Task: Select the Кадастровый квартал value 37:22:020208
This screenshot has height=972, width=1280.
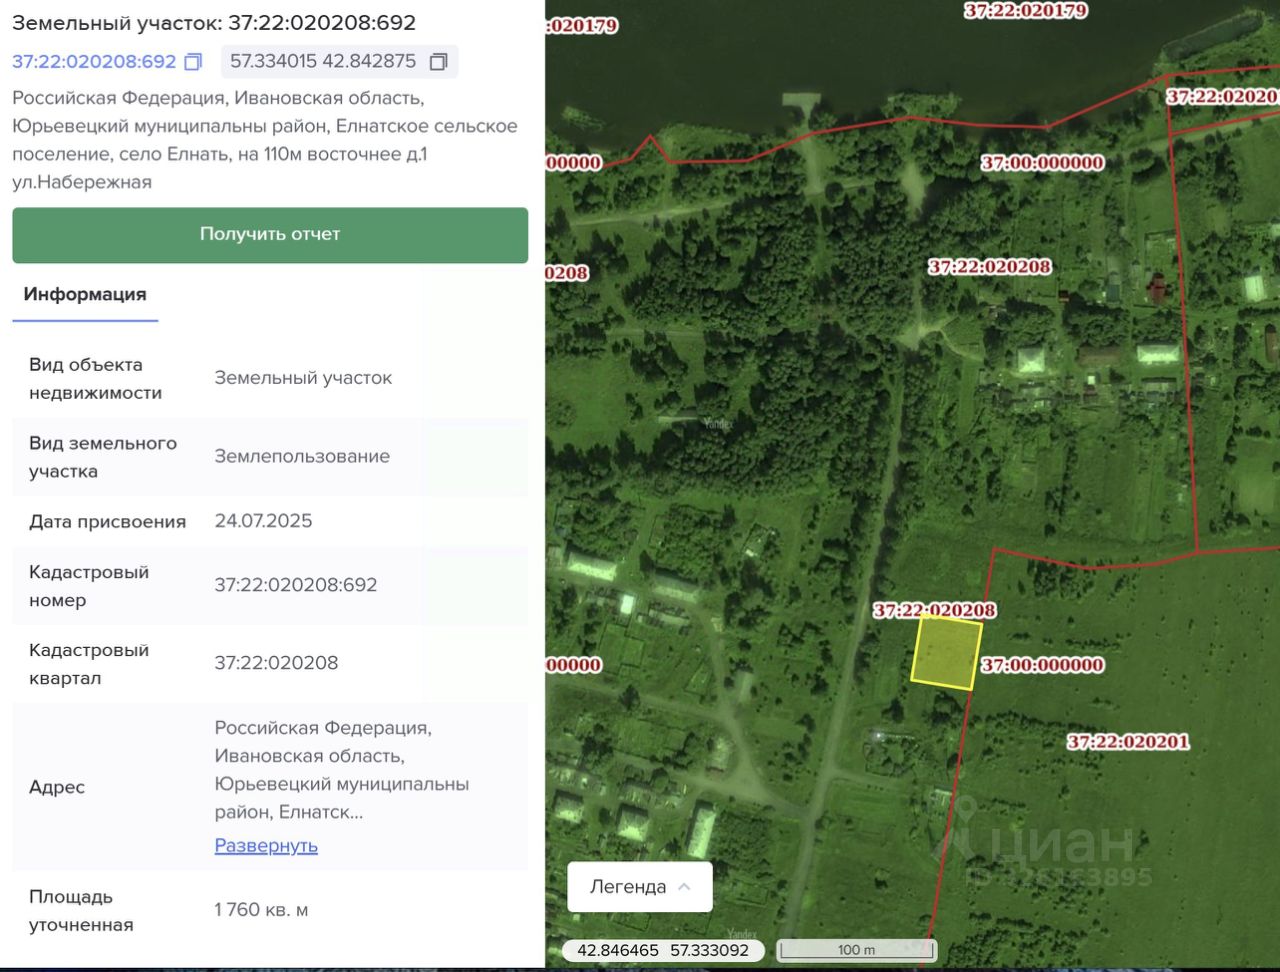Action: (x=276, y=663)
